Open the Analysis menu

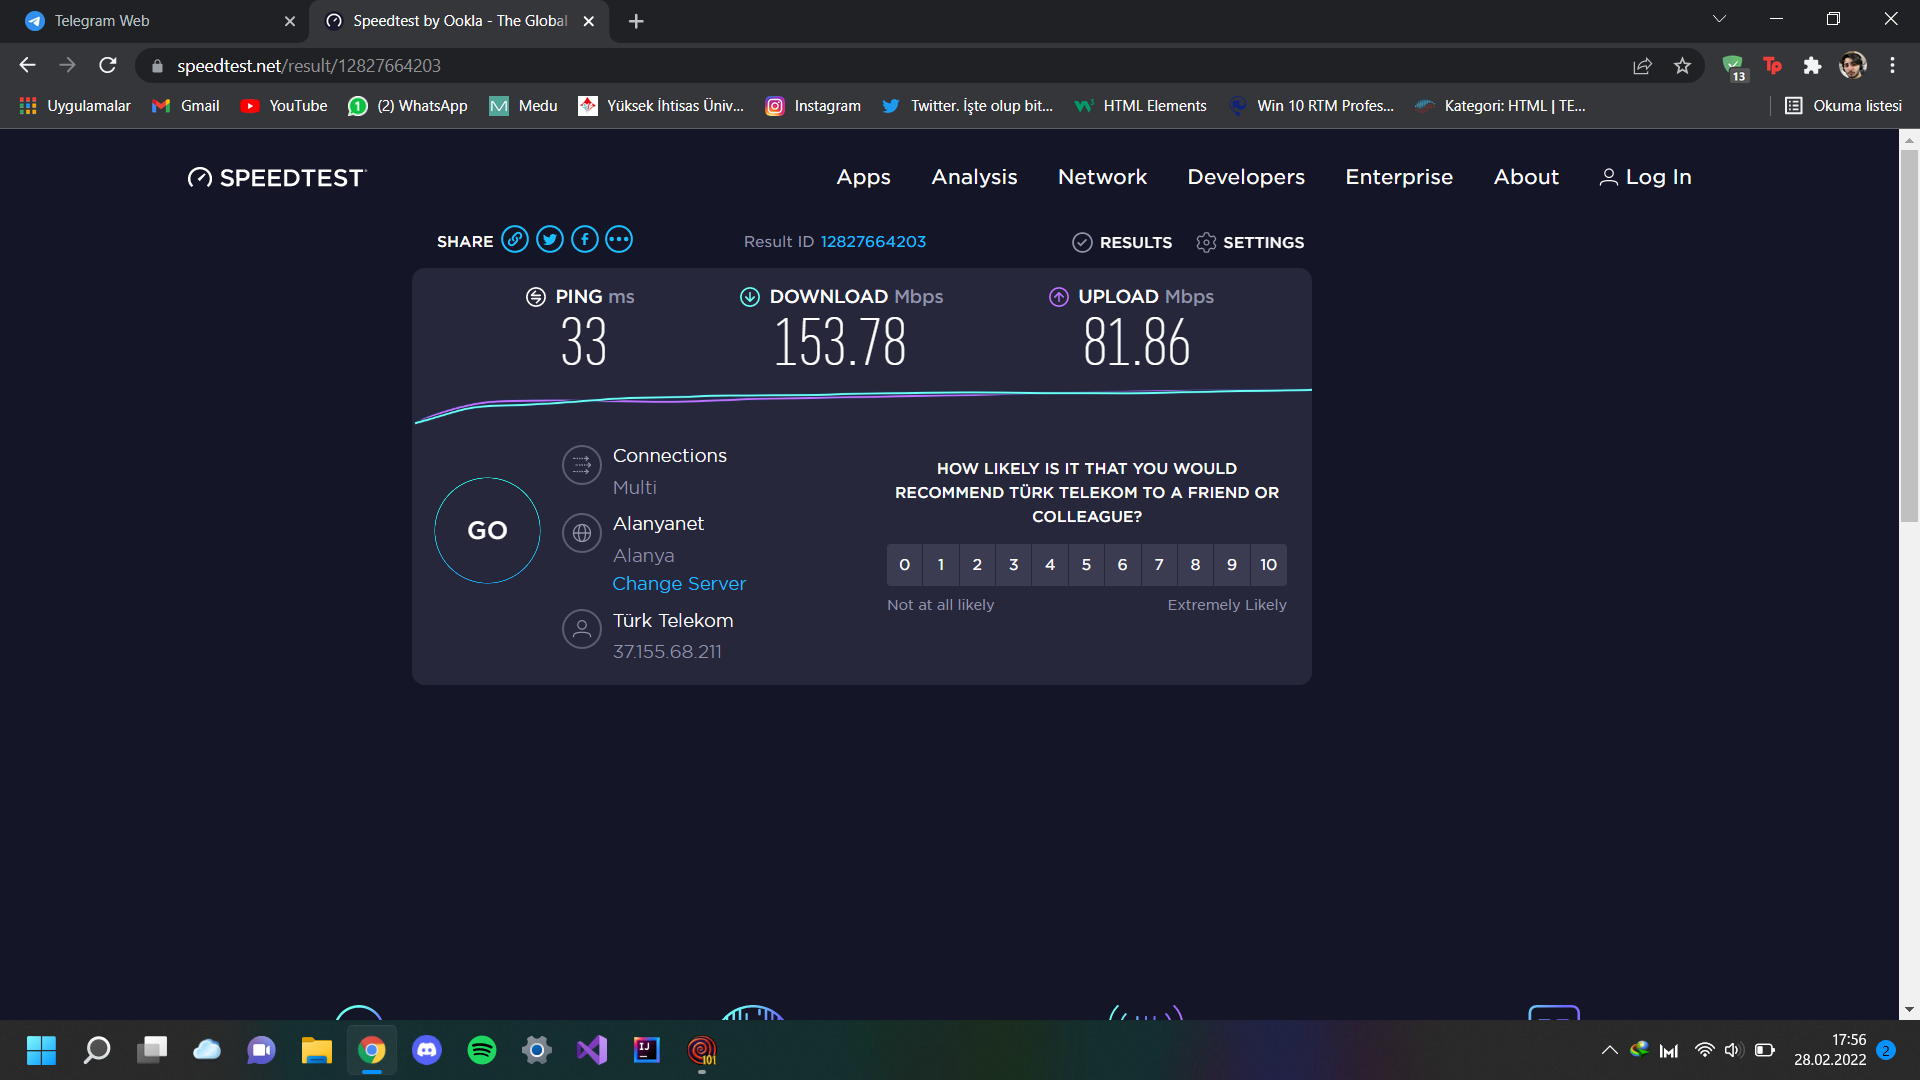tap(974, 177)
